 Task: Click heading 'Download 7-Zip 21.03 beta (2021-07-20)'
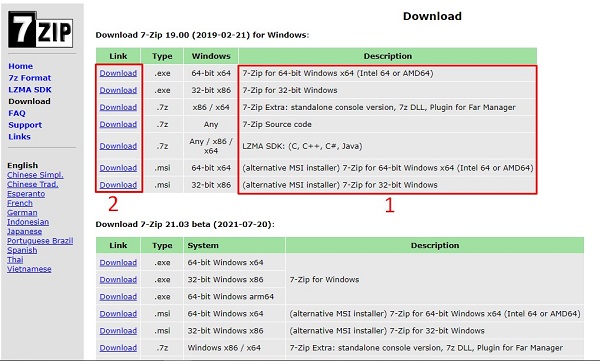click(185, 224)
